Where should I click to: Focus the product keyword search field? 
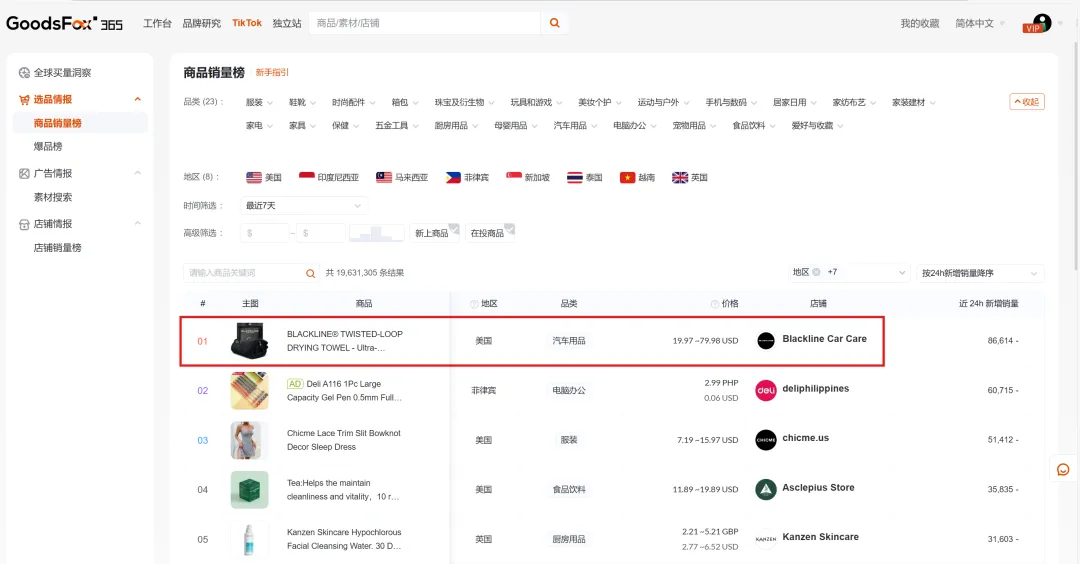[x=244, y=273]
